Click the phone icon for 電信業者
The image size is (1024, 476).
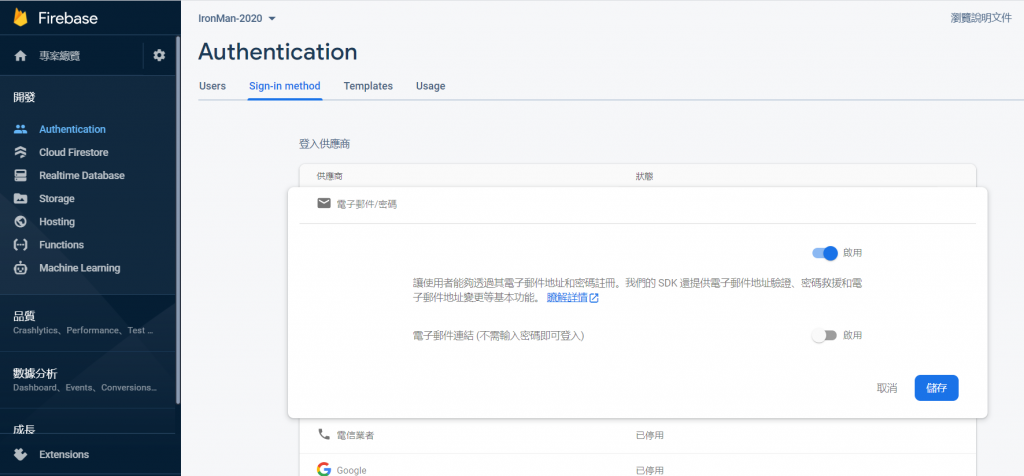click(324, 434)
